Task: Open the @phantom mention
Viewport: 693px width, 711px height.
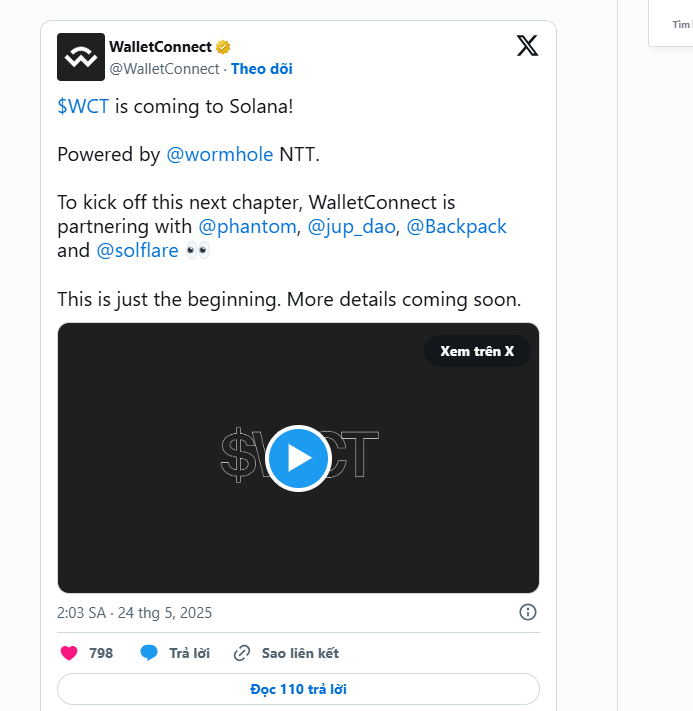Action: tap(248, 226)
